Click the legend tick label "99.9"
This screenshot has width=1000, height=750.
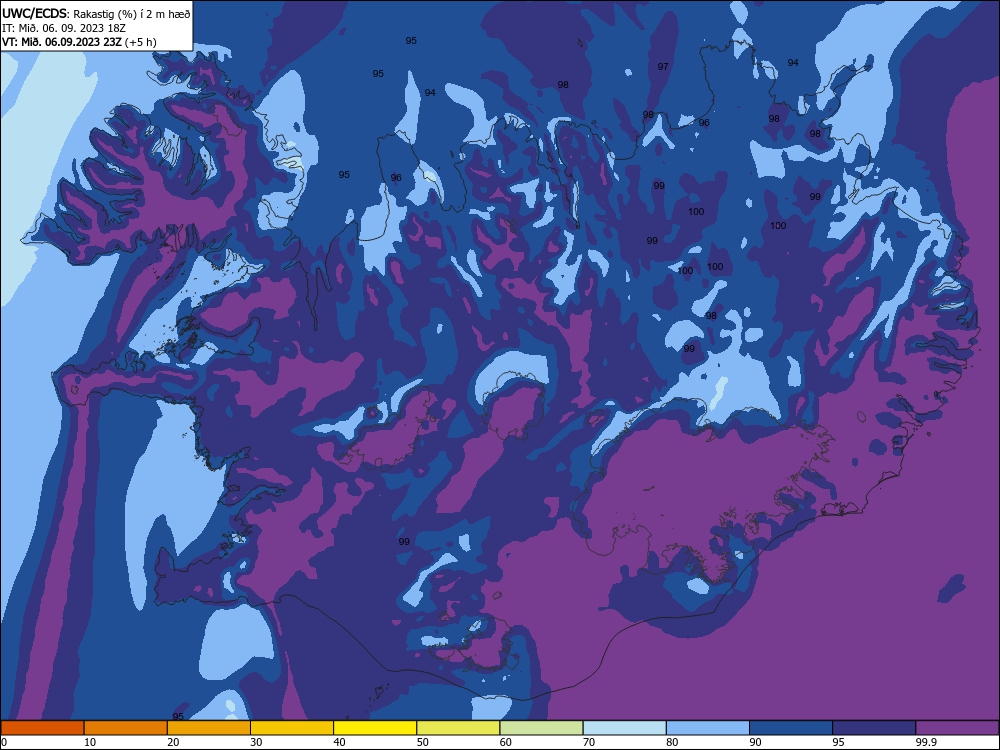tap(925, 742)
